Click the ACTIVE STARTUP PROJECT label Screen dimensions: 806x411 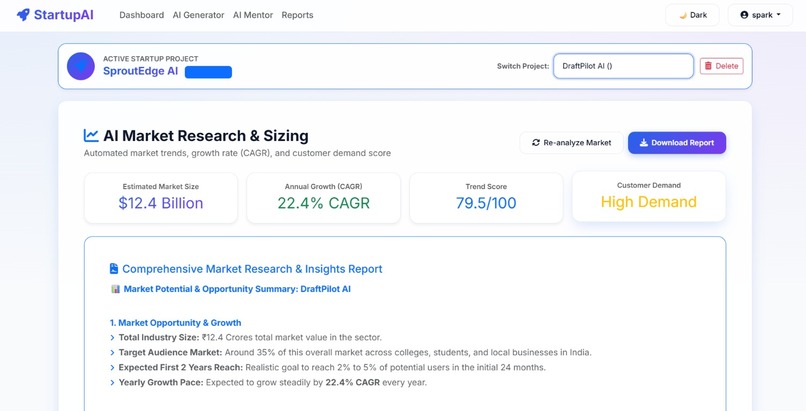(151, 59)
